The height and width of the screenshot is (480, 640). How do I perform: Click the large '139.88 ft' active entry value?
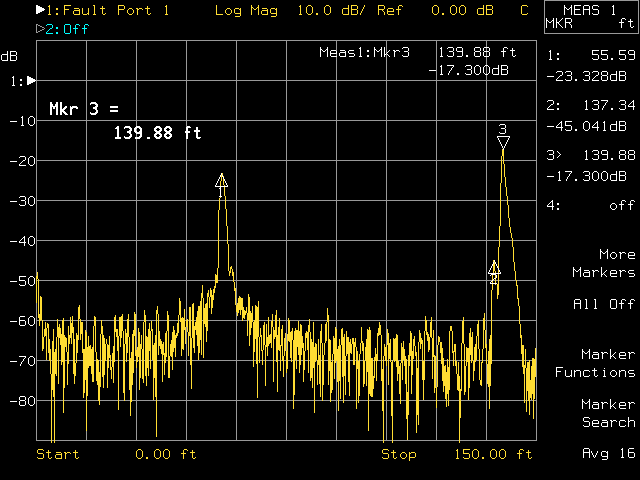tap(158, 133)
